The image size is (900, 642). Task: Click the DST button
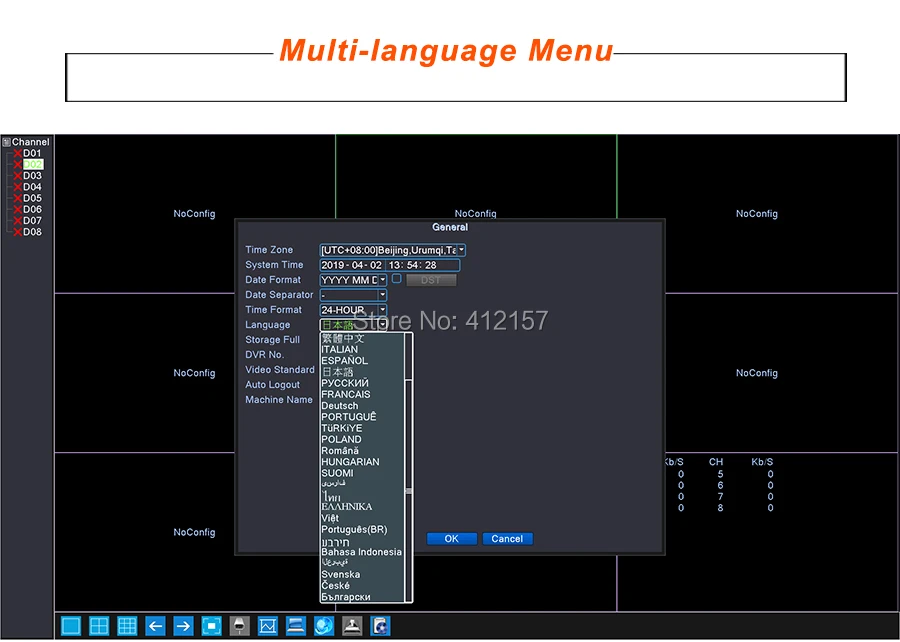click(431, 280)
